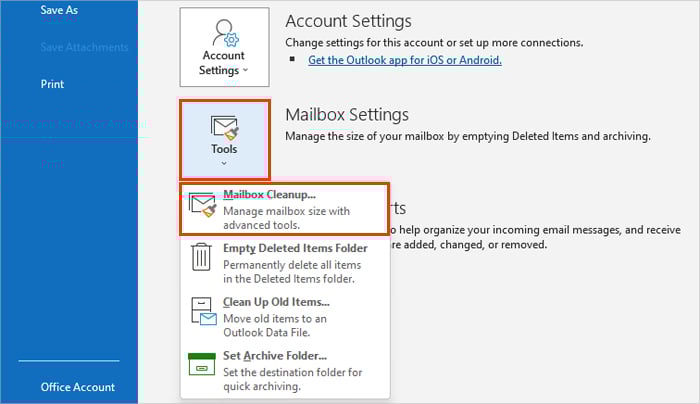Click the Tools envelope-broom icon

coord(224,126)
